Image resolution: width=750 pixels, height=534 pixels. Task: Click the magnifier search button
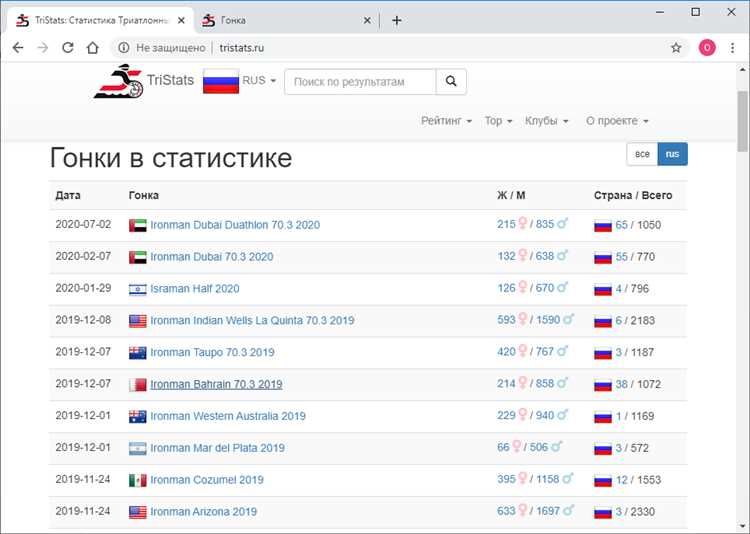pos(451,82)
